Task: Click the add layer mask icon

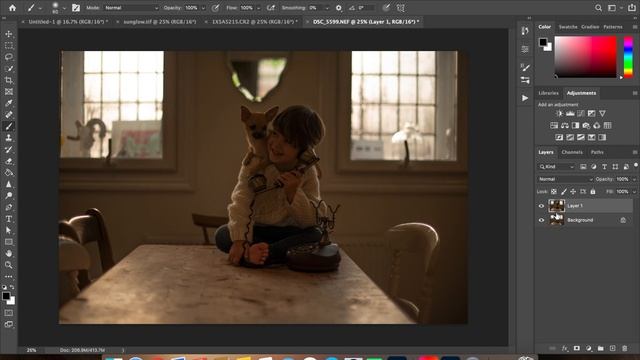Action: 576,348
